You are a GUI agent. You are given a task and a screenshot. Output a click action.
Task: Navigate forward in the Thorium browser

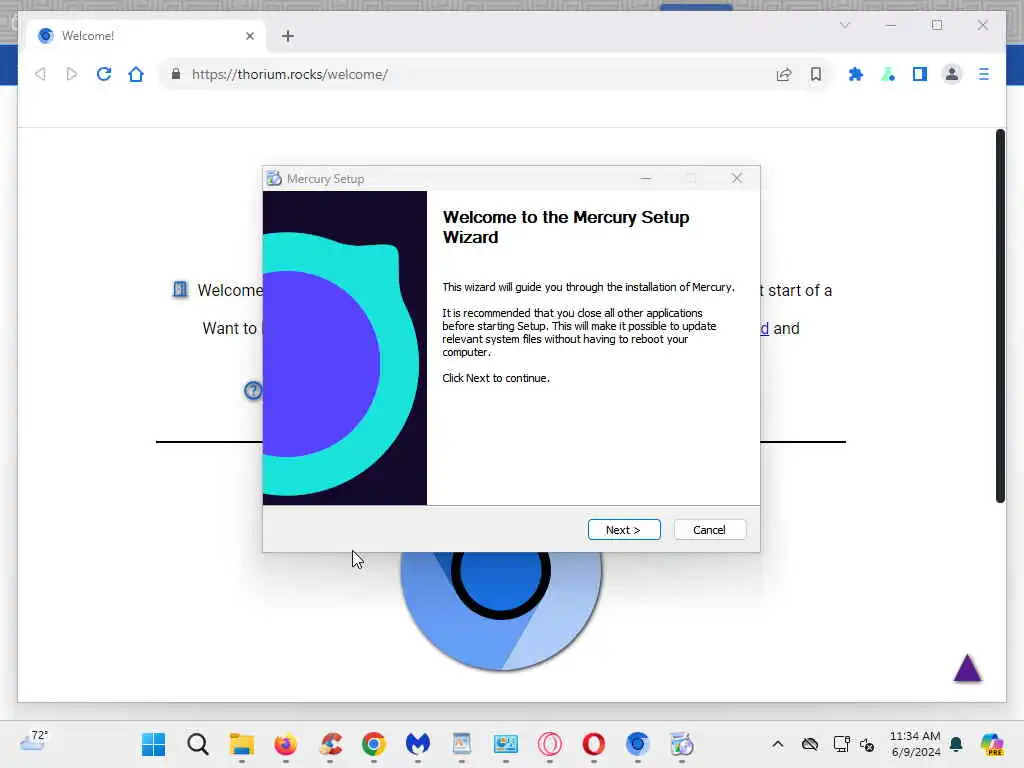(72, 74)
